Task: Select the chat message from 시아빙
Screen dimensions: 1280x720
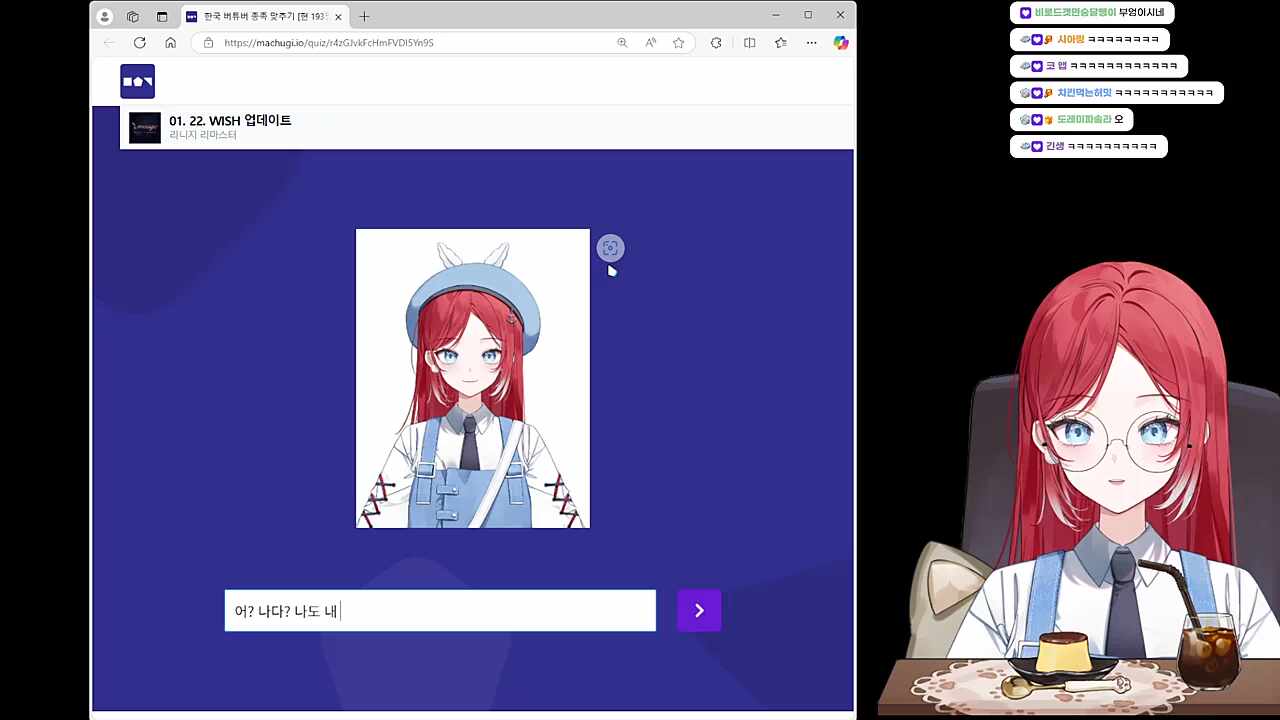Action: click(x=1089, y=40)
